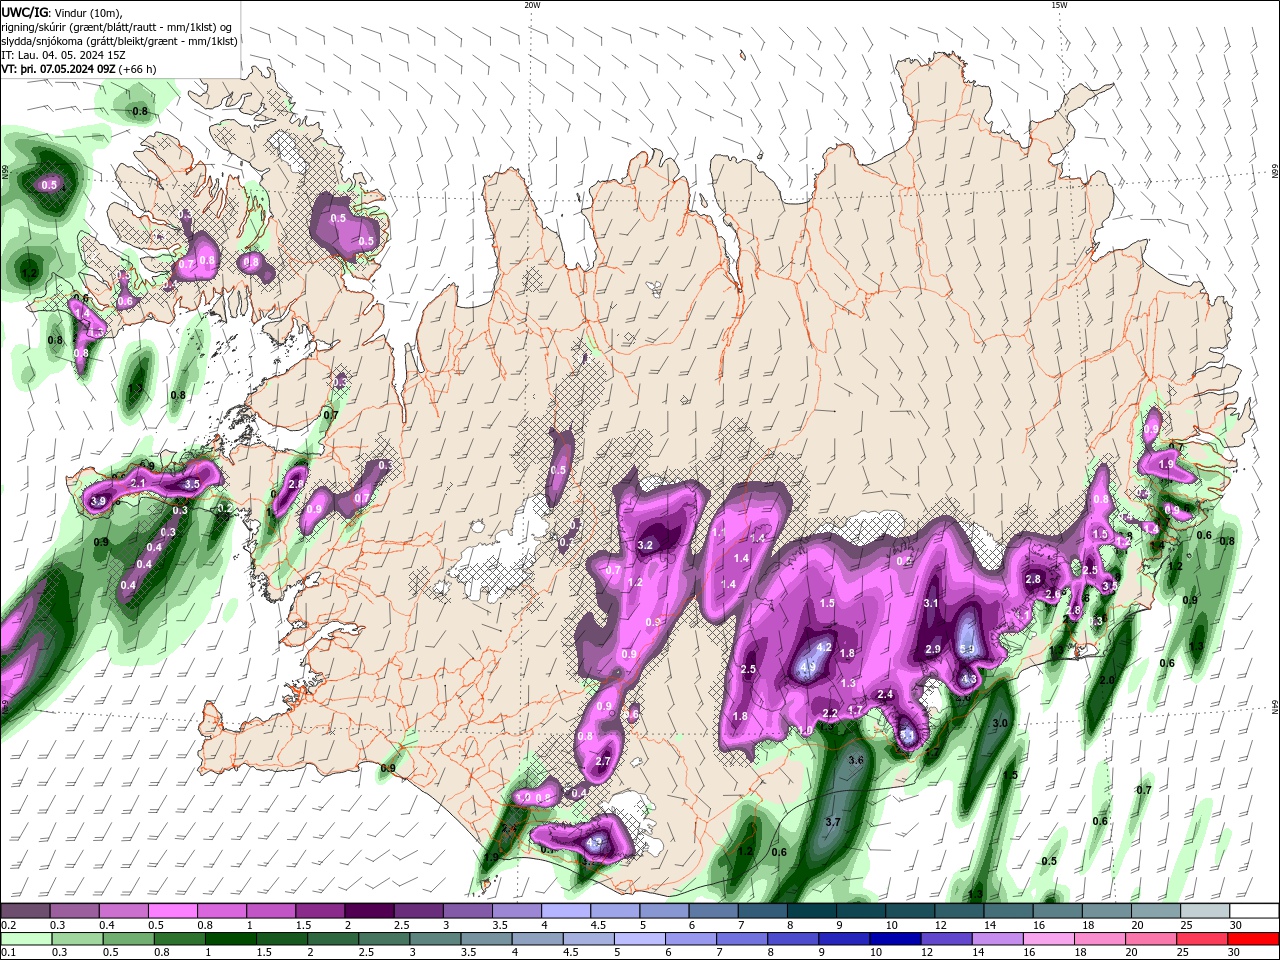1280x960 pixels.
Task: Click the 3.2 snowfall value on the map
Action: coord(645,545)
